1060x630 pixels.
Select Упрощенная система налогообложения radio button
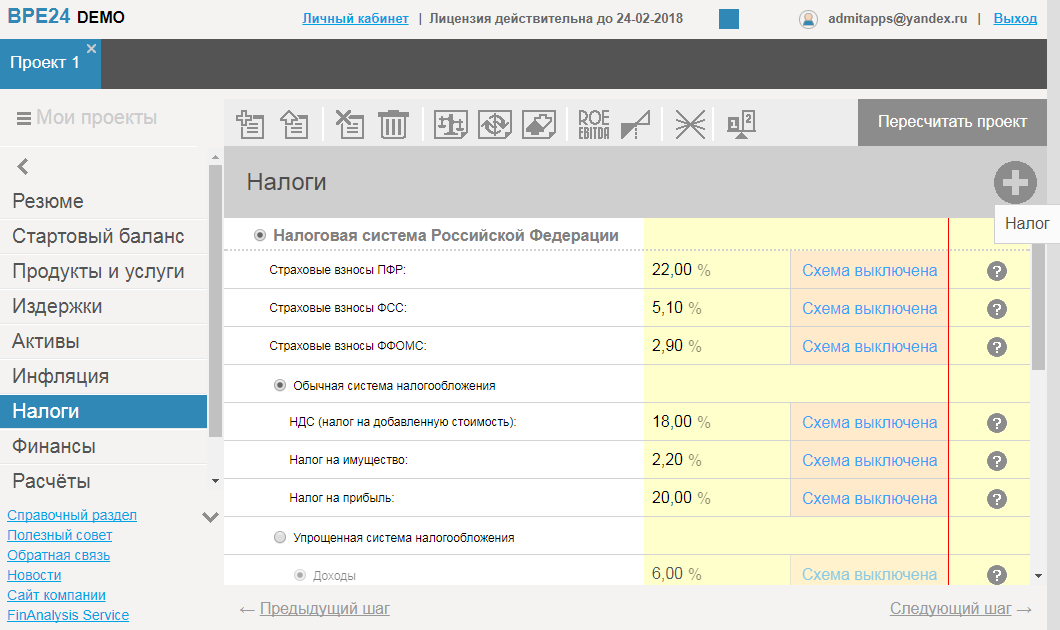280,537
